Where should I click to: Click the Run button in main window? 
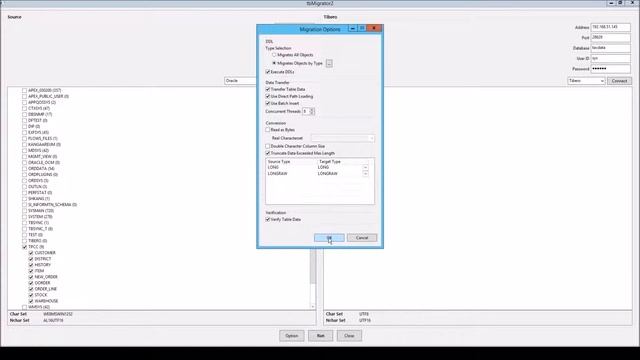tap(320, 336)
